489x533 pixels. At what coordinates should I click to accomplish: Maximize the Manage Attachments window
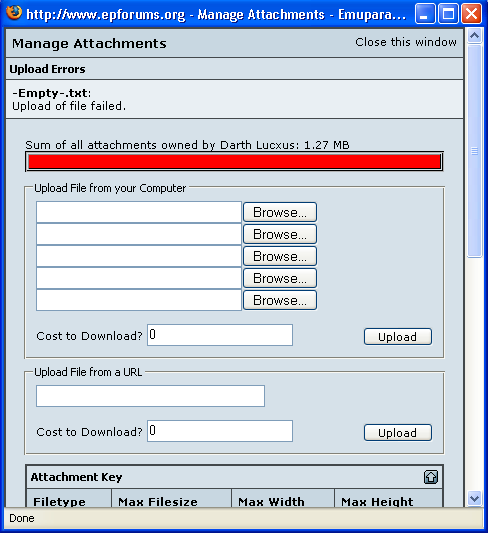[x=448, y=14]
